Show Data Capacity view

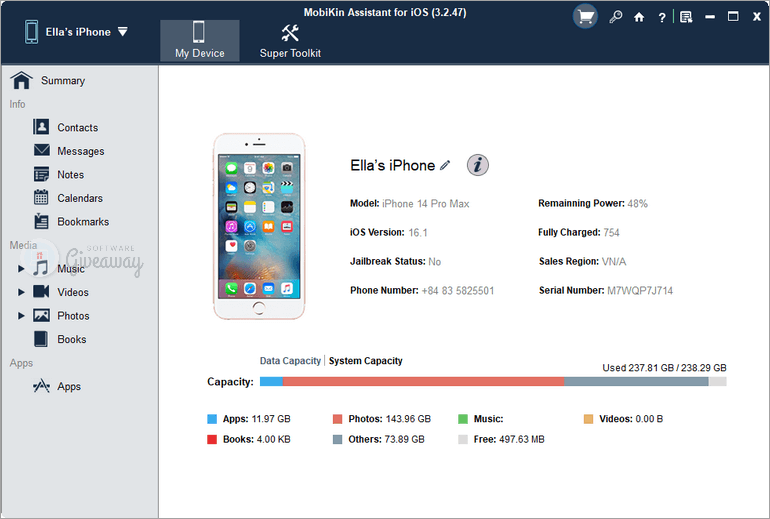(x=290, y=361)
